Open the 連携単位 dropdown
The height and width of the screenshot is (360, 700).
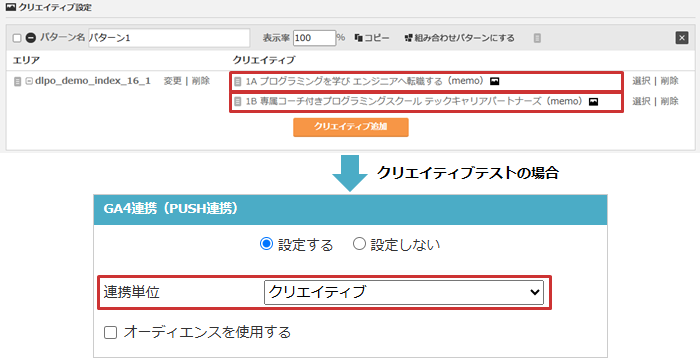[404, 292]
